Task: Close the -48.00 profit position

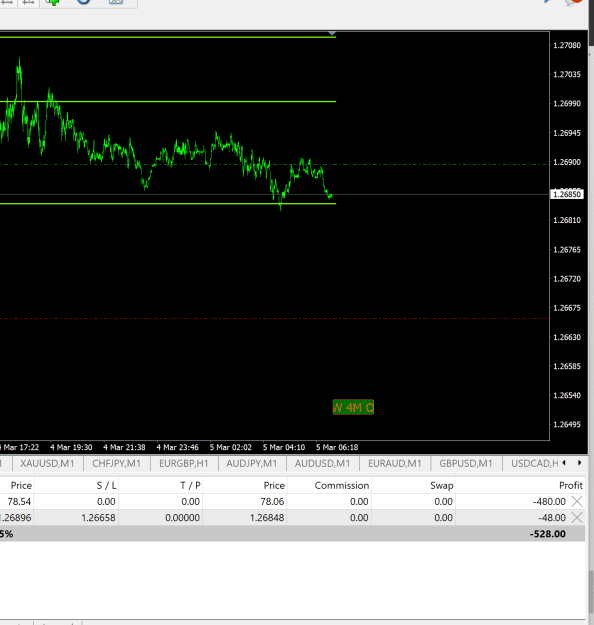Action: point(577,517)
